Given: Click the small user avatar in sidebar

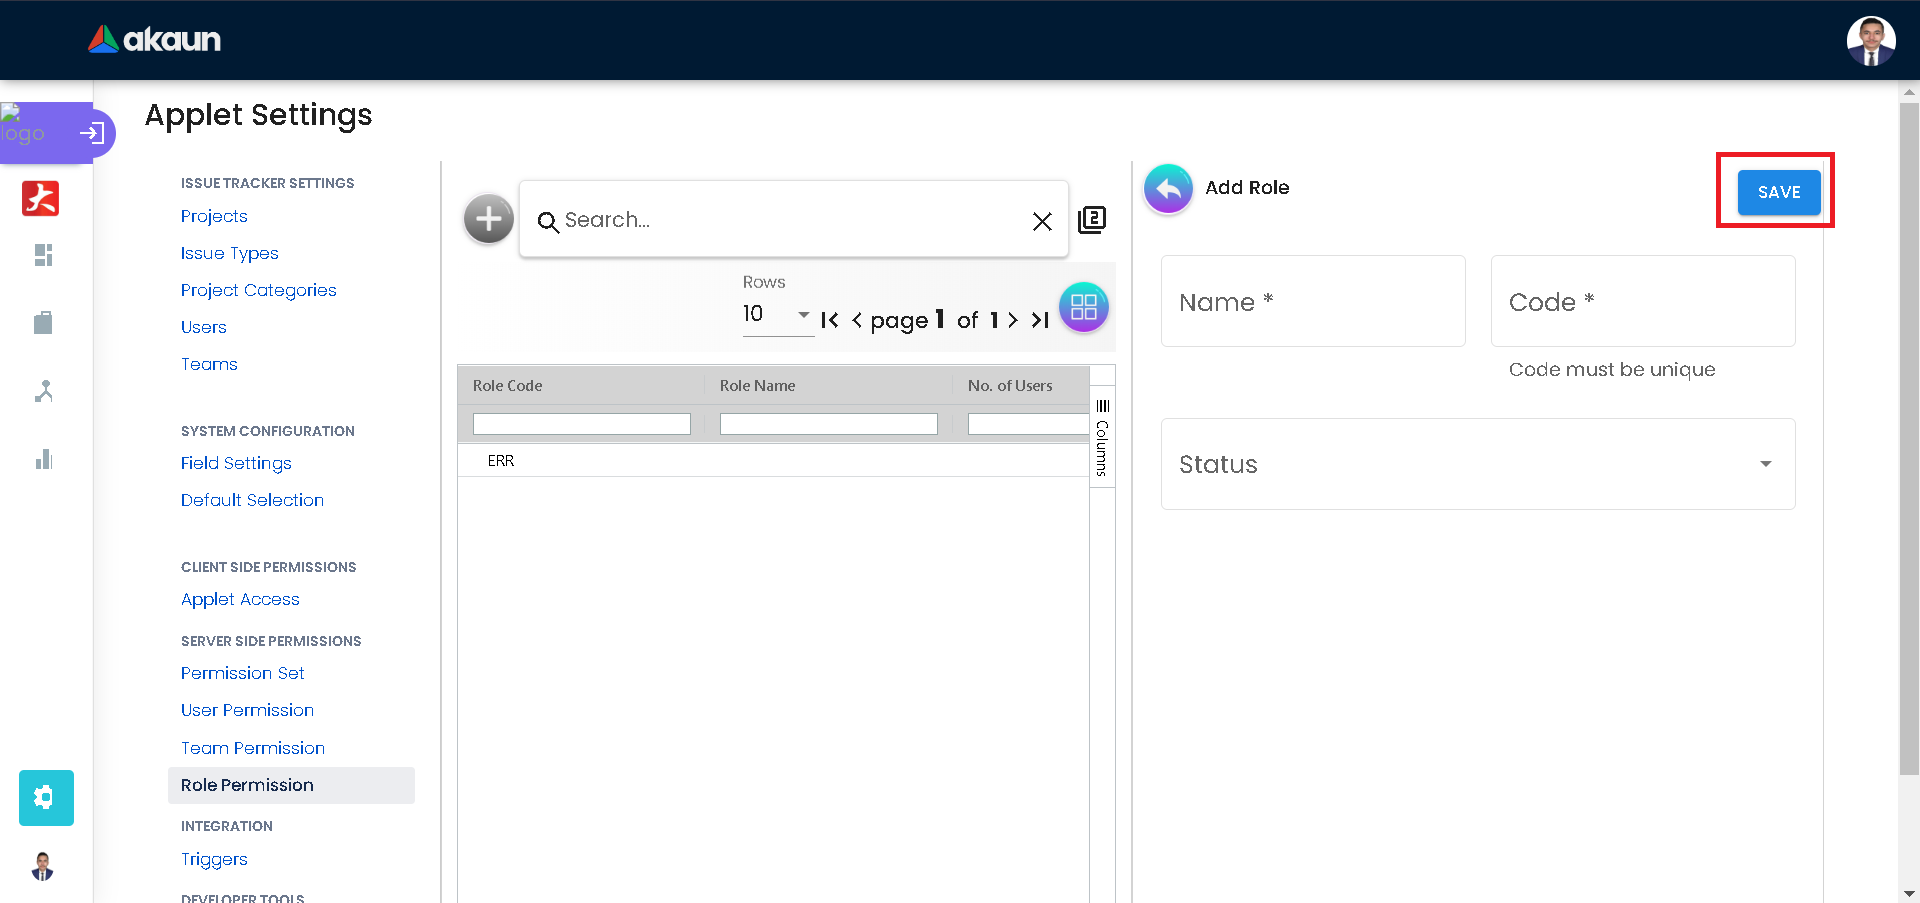Looking at the screenshot, I should point(43,866).
